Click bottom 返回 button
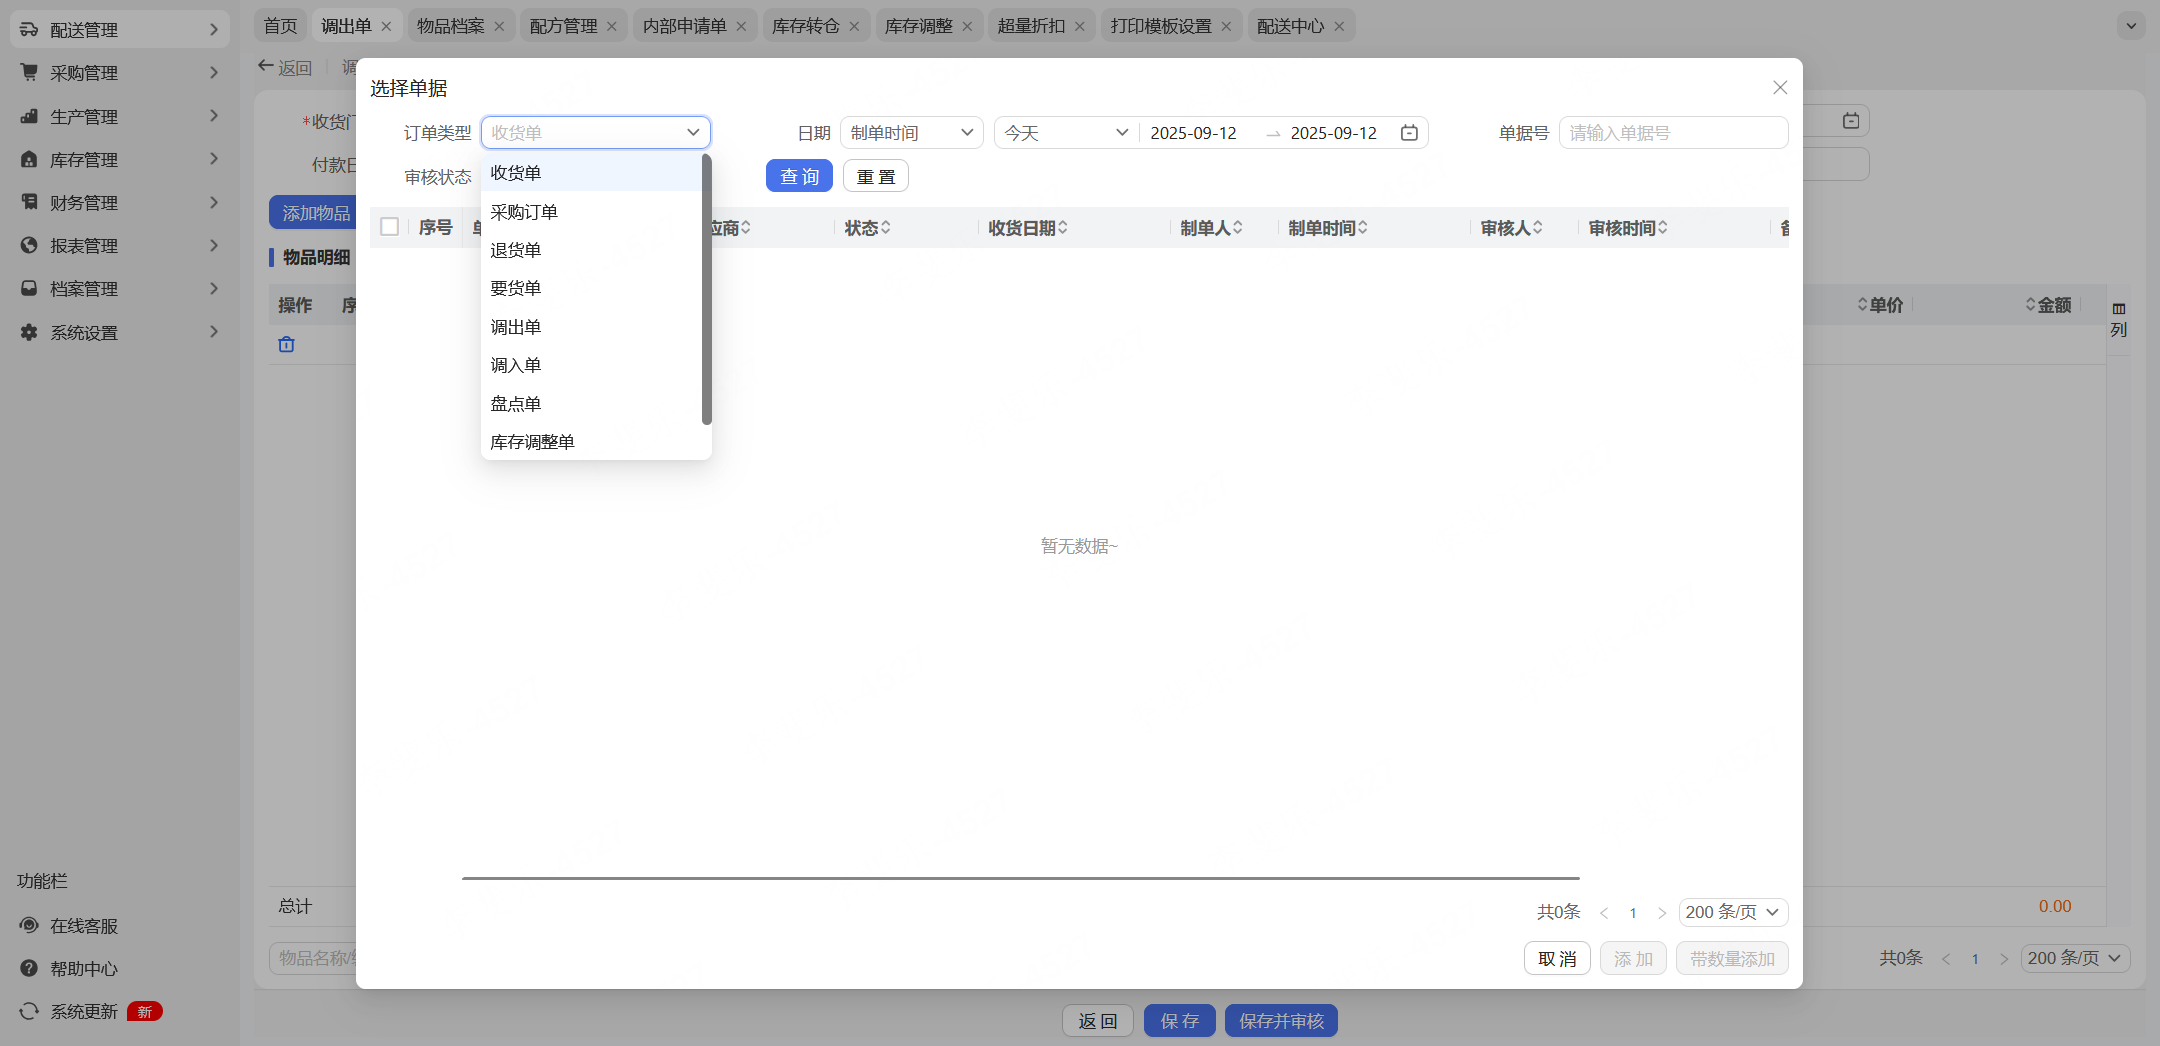Image resolution: width=2160 pixels, height=1046 pixels. coord(1098,1020)
